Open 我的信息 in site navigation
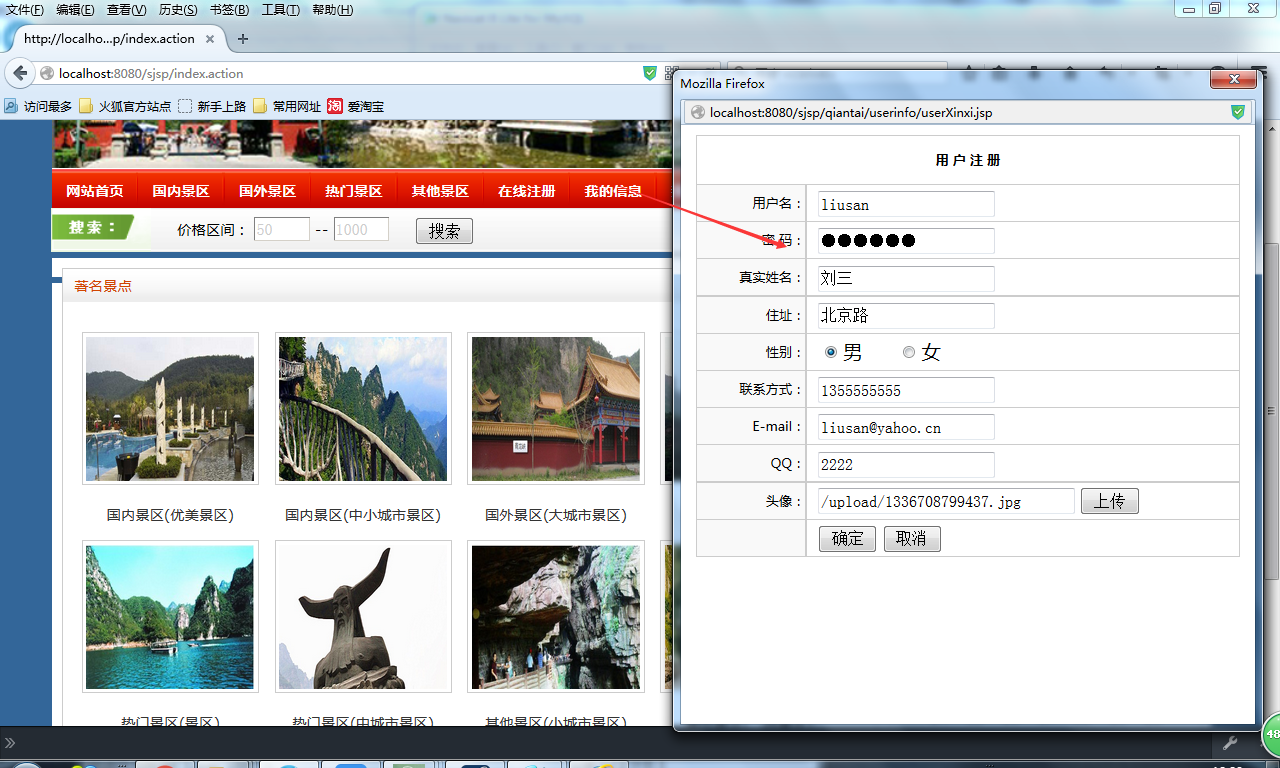Viewport: 1280px width, 768px height. pyautogui.click(x=613, y=191)
